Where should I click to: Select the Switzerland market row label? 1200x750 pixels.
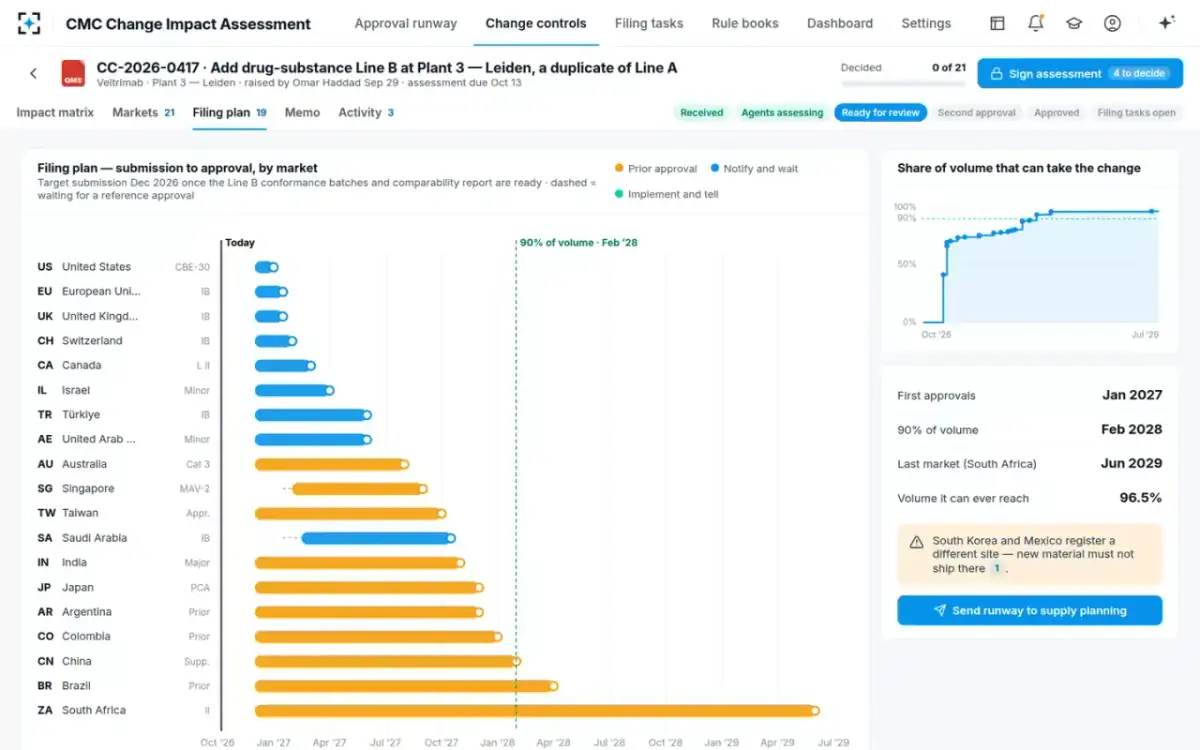click(x=92, y=341)
